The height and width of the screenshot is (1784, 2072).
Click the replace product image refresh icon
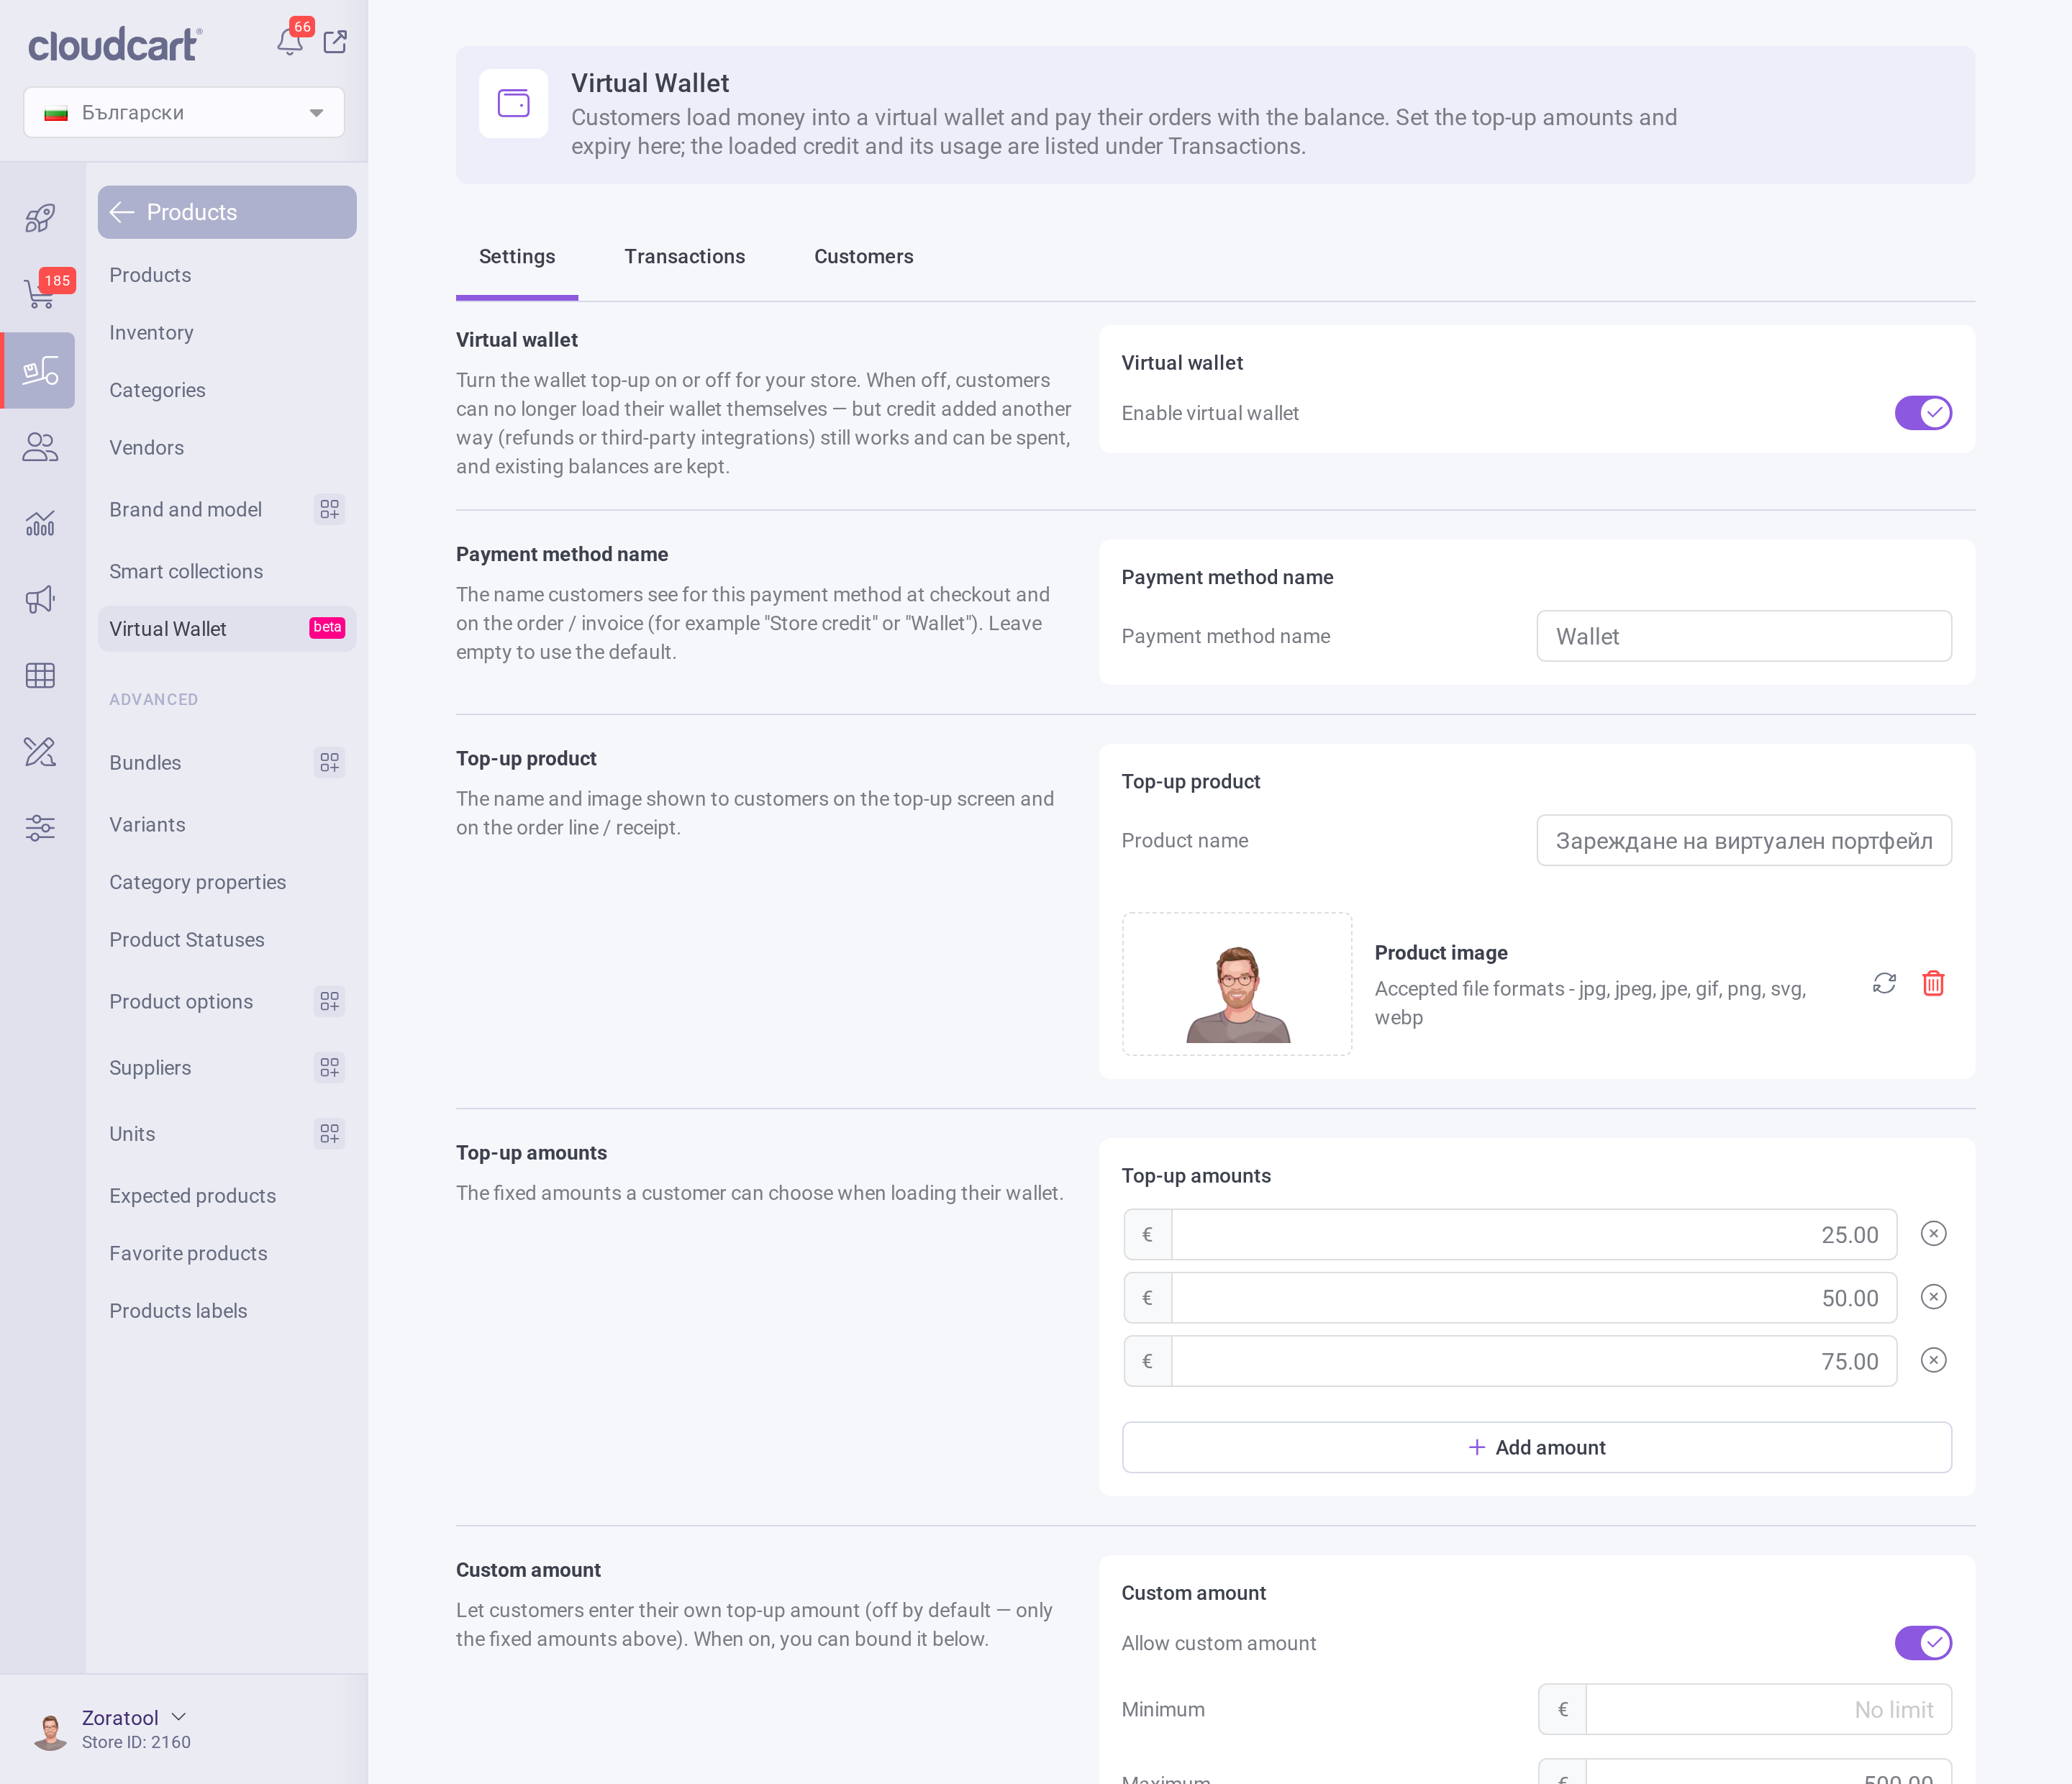click(x=1884, y=983)
